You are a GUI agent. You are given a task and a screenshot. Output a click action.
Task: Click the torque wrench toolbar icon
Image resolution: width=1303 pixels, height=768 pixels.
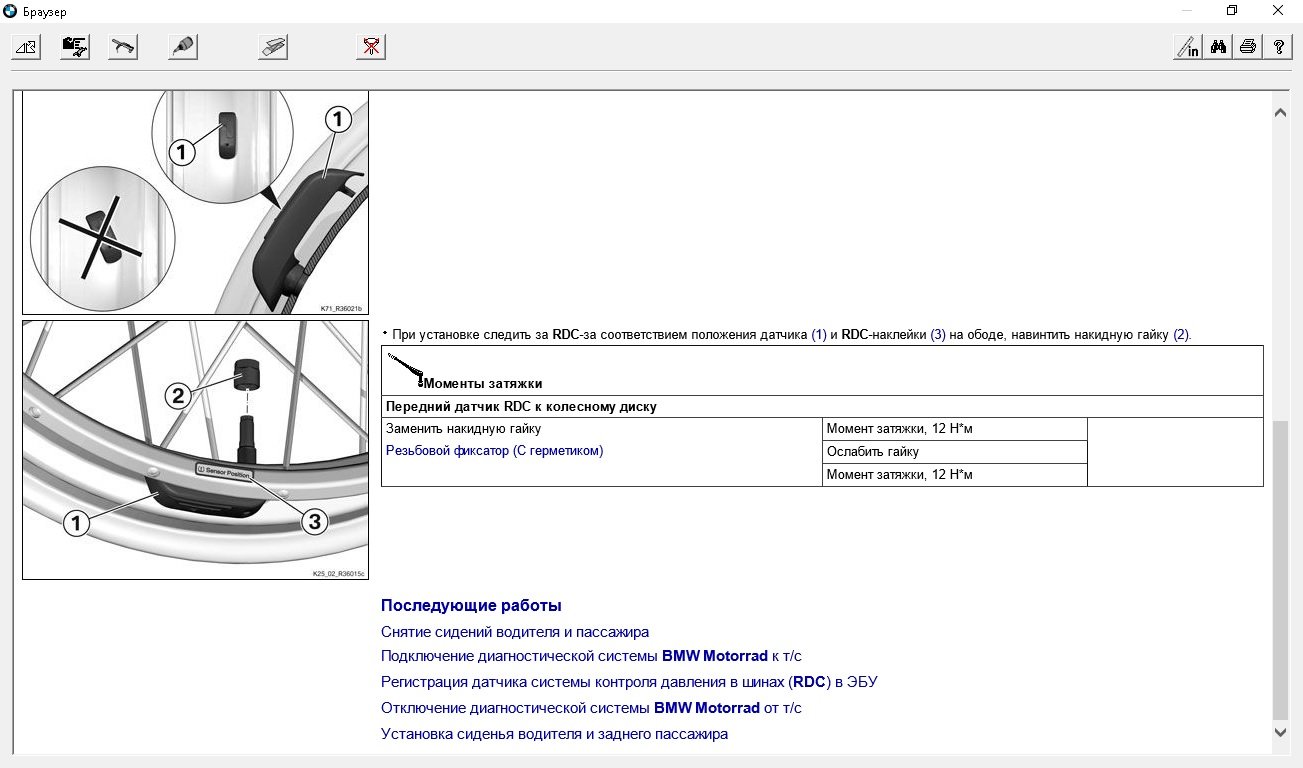click(124, 47)
